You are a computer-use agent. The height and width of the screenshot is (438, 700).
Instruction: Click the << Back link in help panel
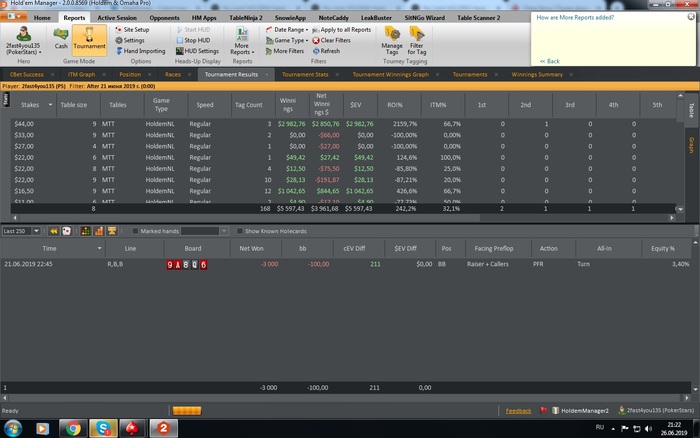coord(549,61)
